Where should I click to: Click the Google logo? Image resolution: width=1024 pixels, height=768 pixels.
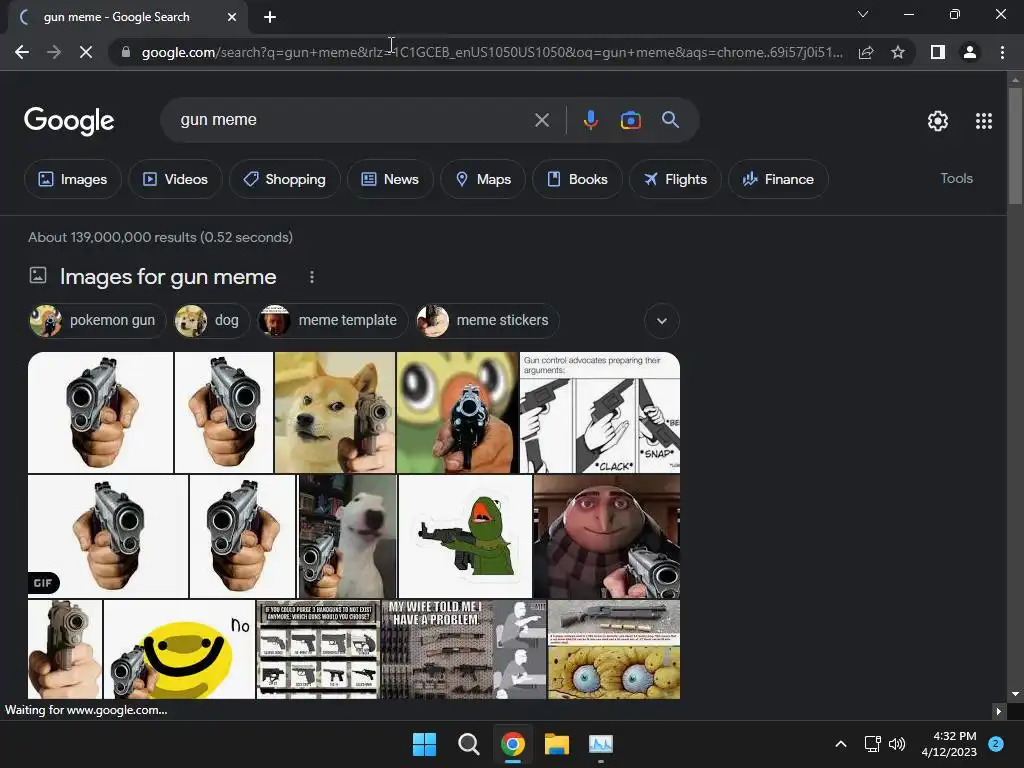69,121
